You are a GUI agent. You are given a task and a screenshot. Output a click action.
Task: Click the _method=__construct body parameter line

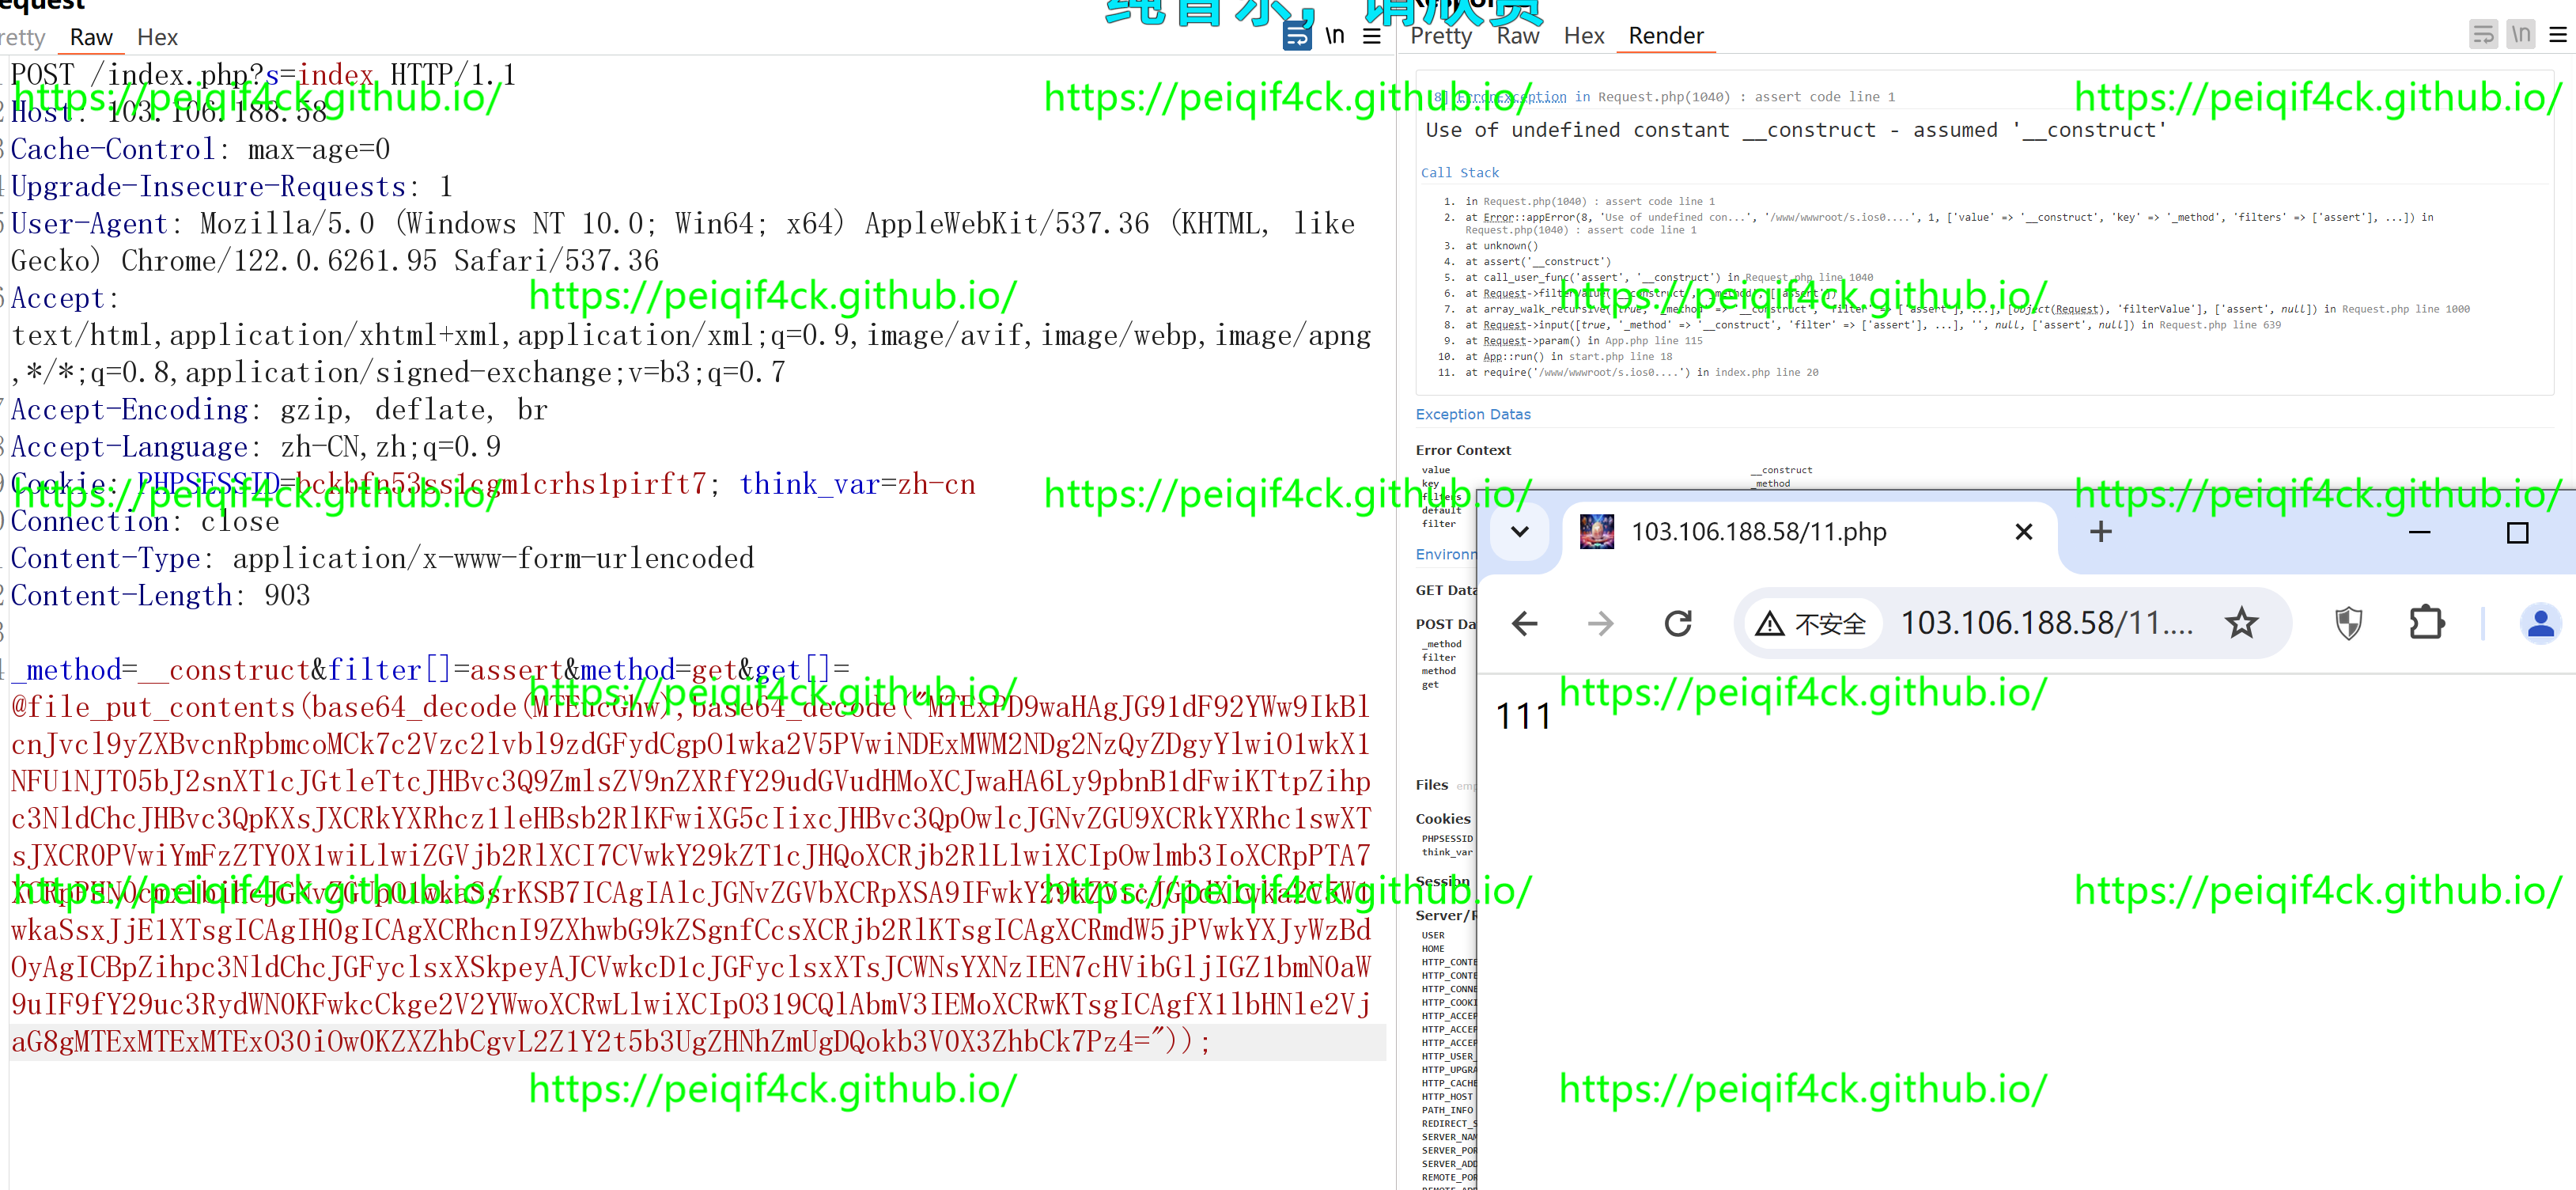(x=430, y=670)
